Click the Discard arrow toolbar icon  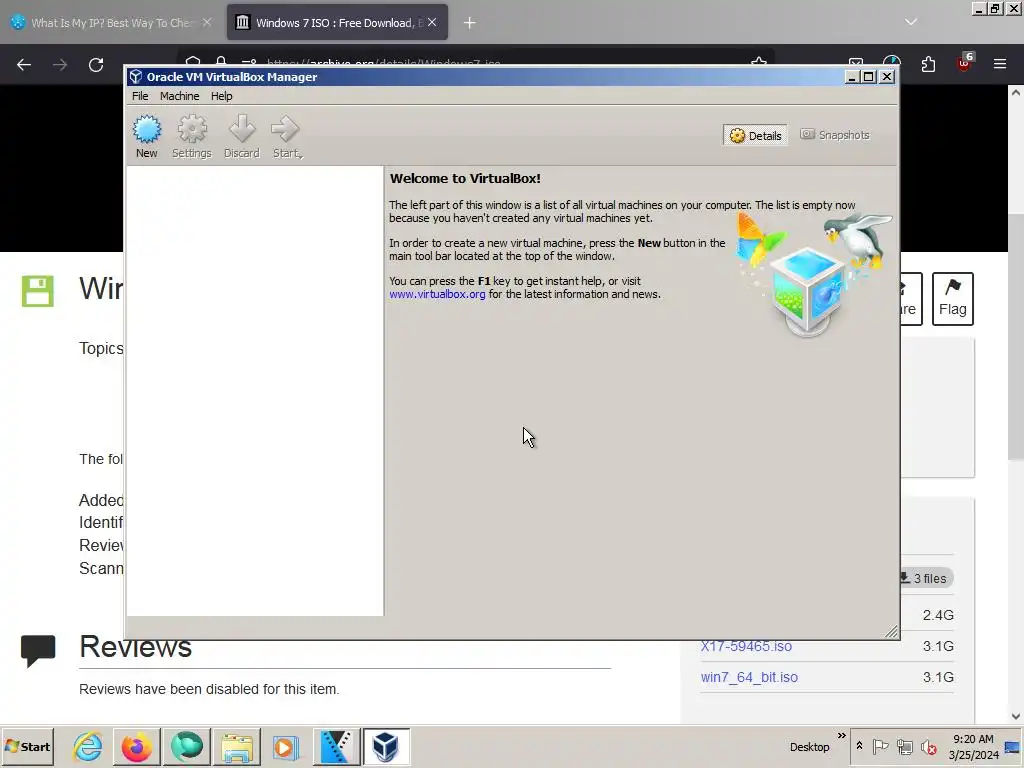242,136
